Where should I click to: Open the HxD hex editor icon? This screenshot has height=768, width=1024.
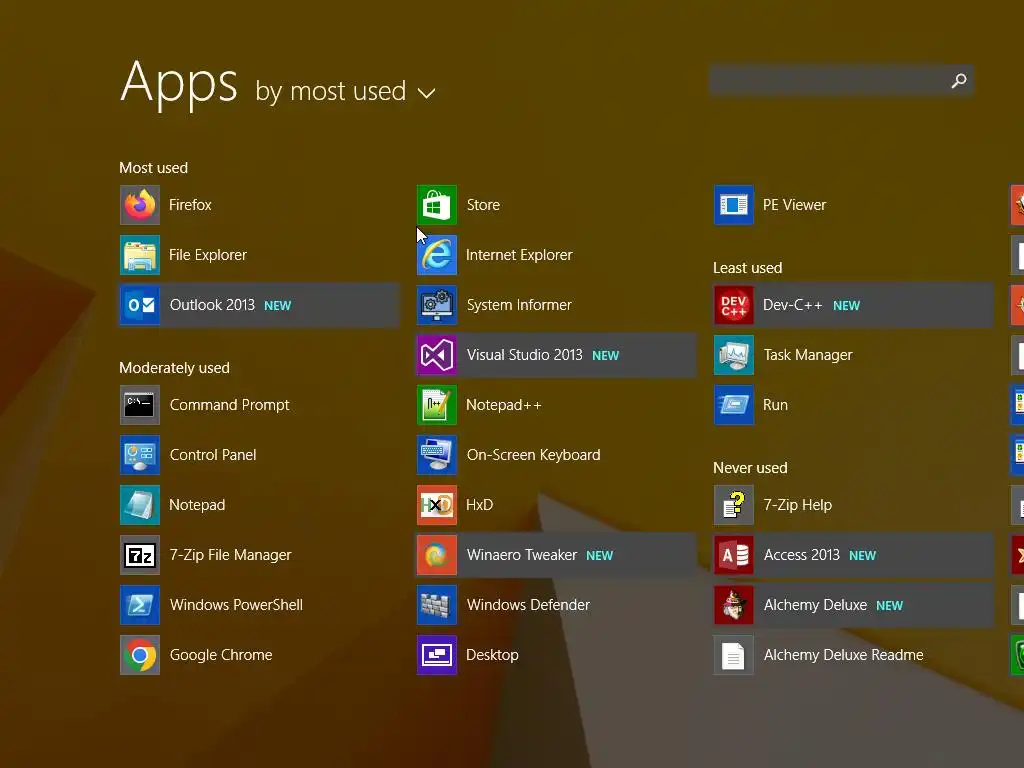pos(437,505)
